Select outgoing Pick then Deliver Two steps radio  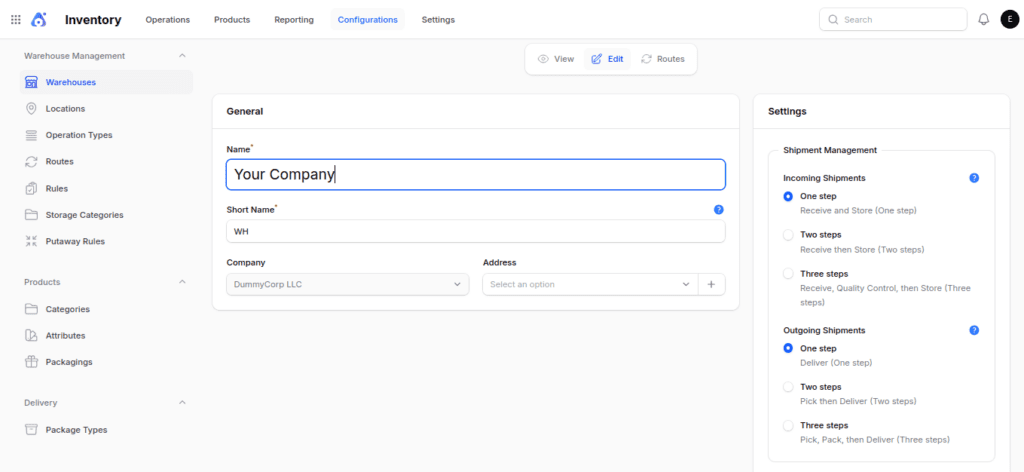tap(788, 387)
